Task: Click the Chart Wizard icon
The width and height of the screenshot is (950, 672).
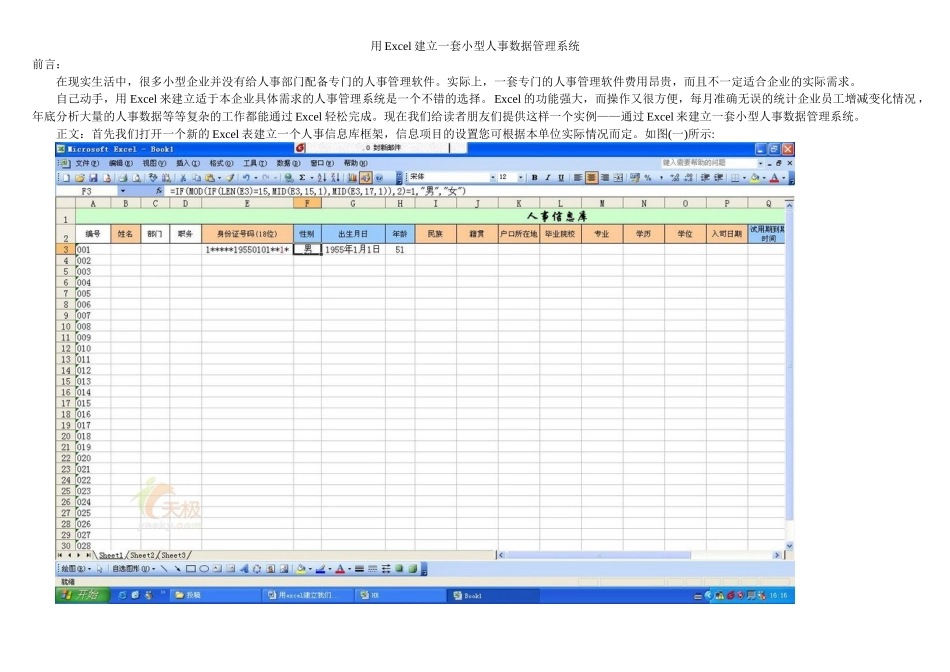Action: (352, 178)
